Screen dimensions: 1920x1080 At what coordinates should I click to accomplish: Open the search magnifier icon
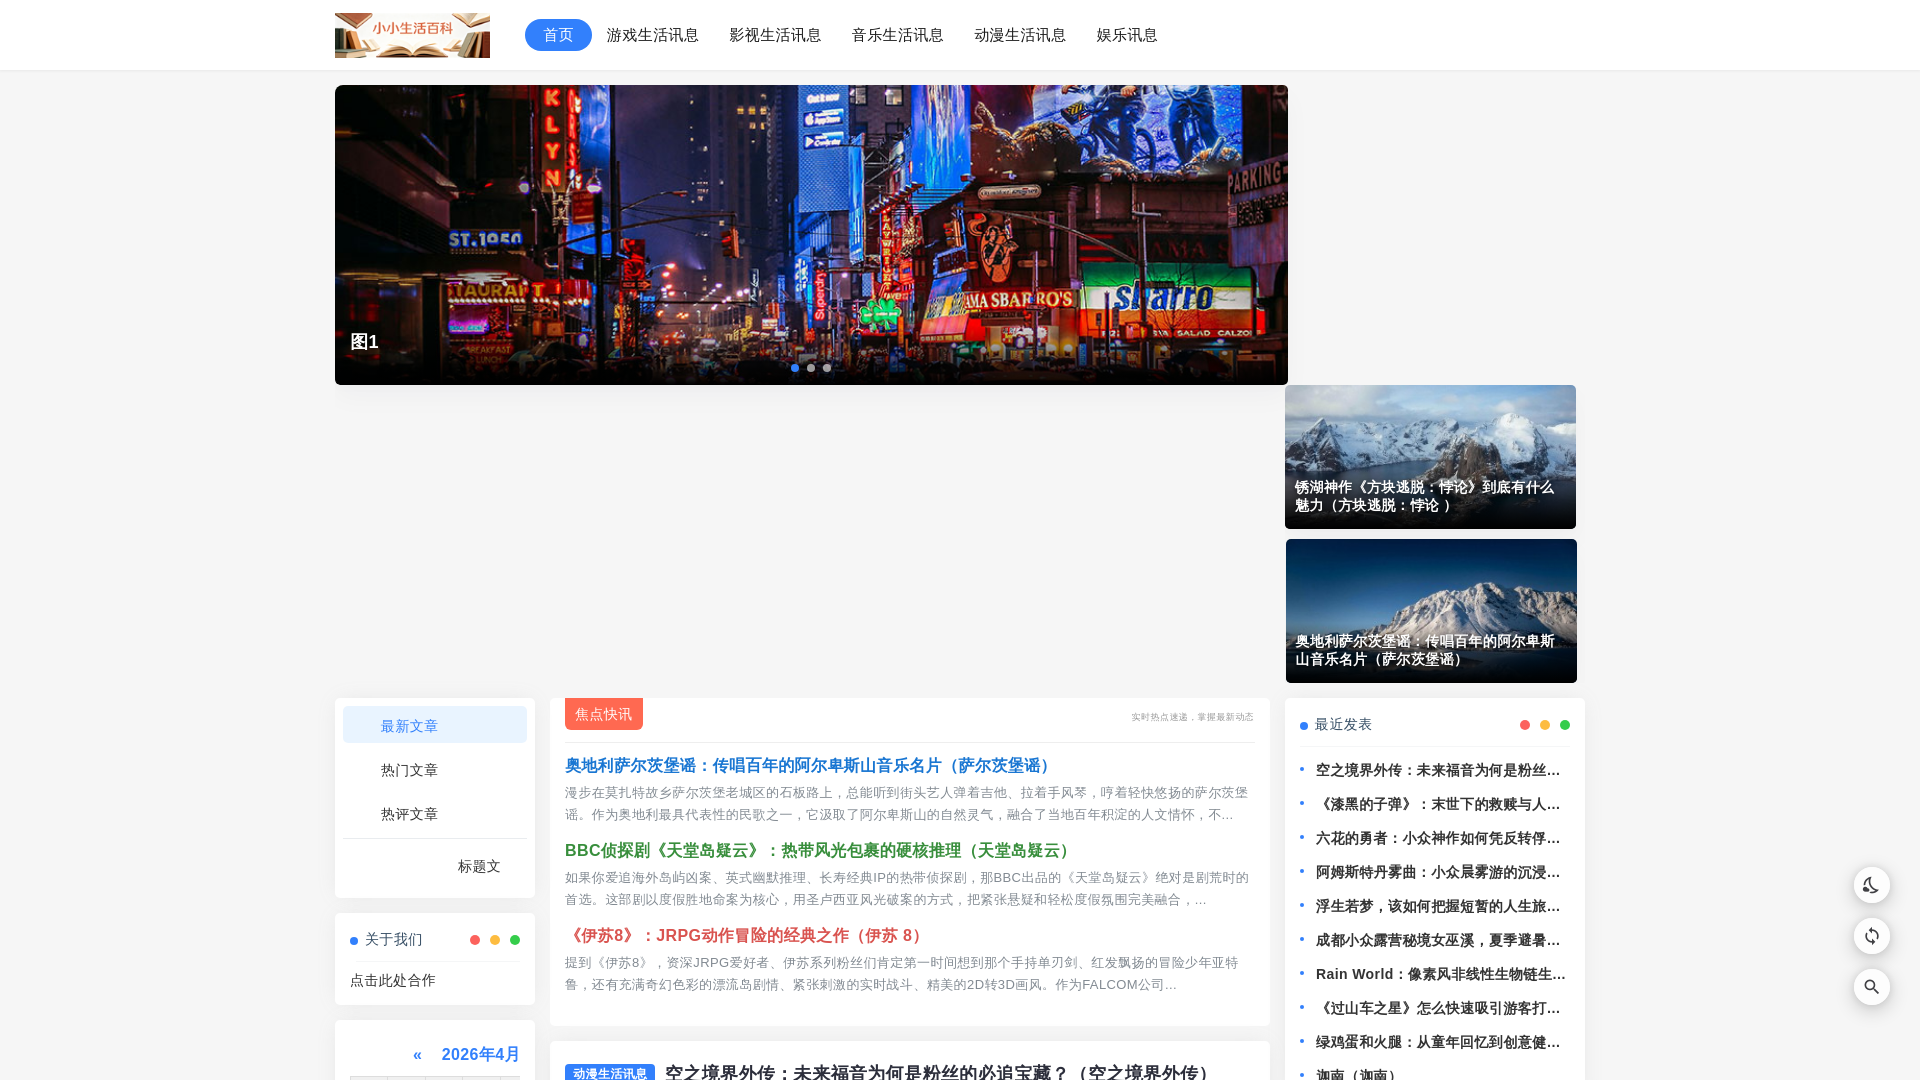pyautogui.click(x=1871, y=987)
